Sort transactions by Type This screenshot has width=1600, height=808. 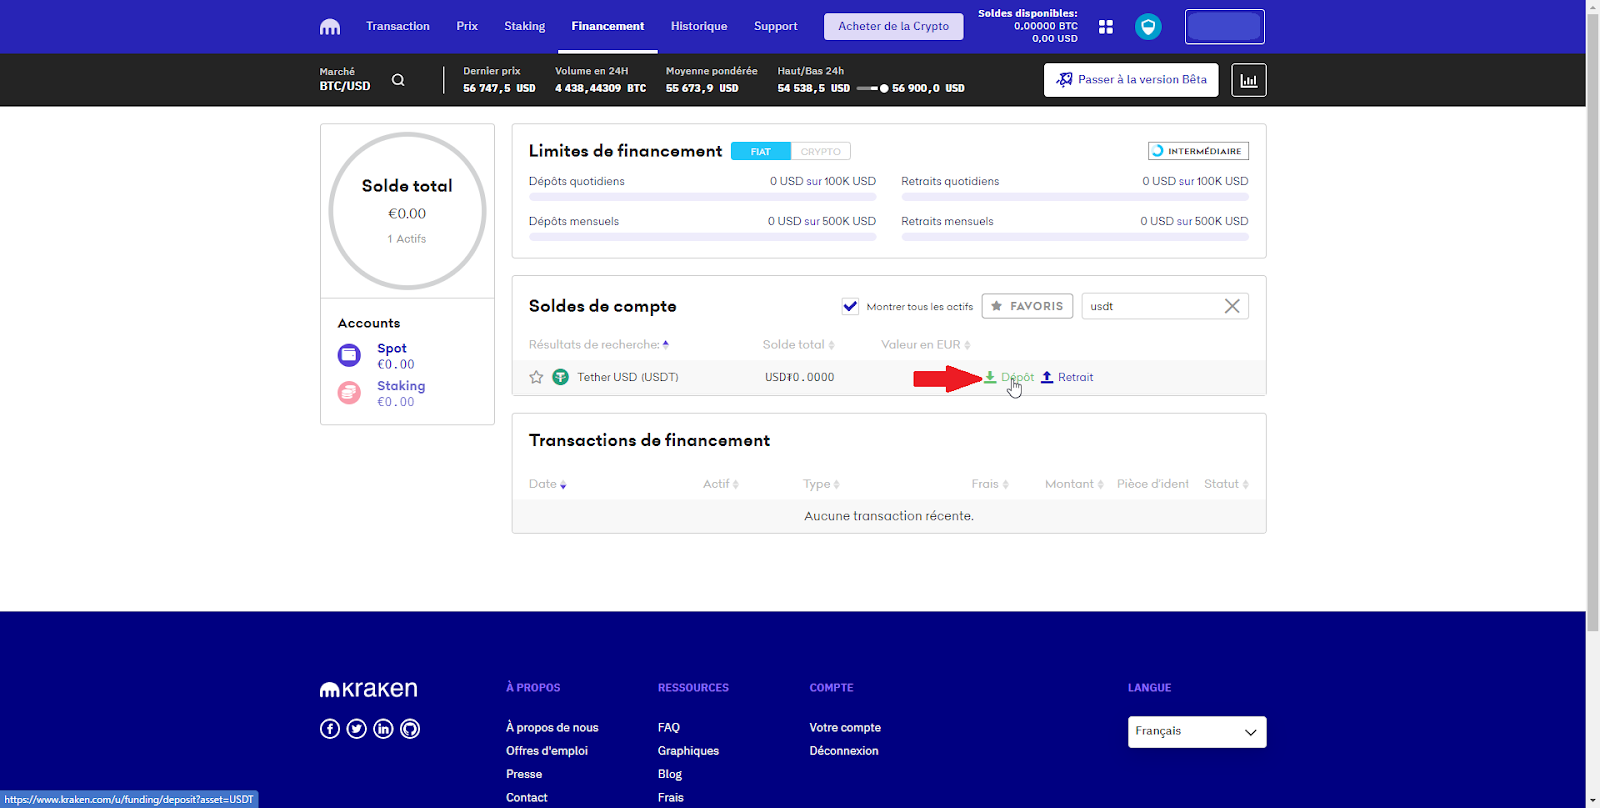click(x=822, y=484)
